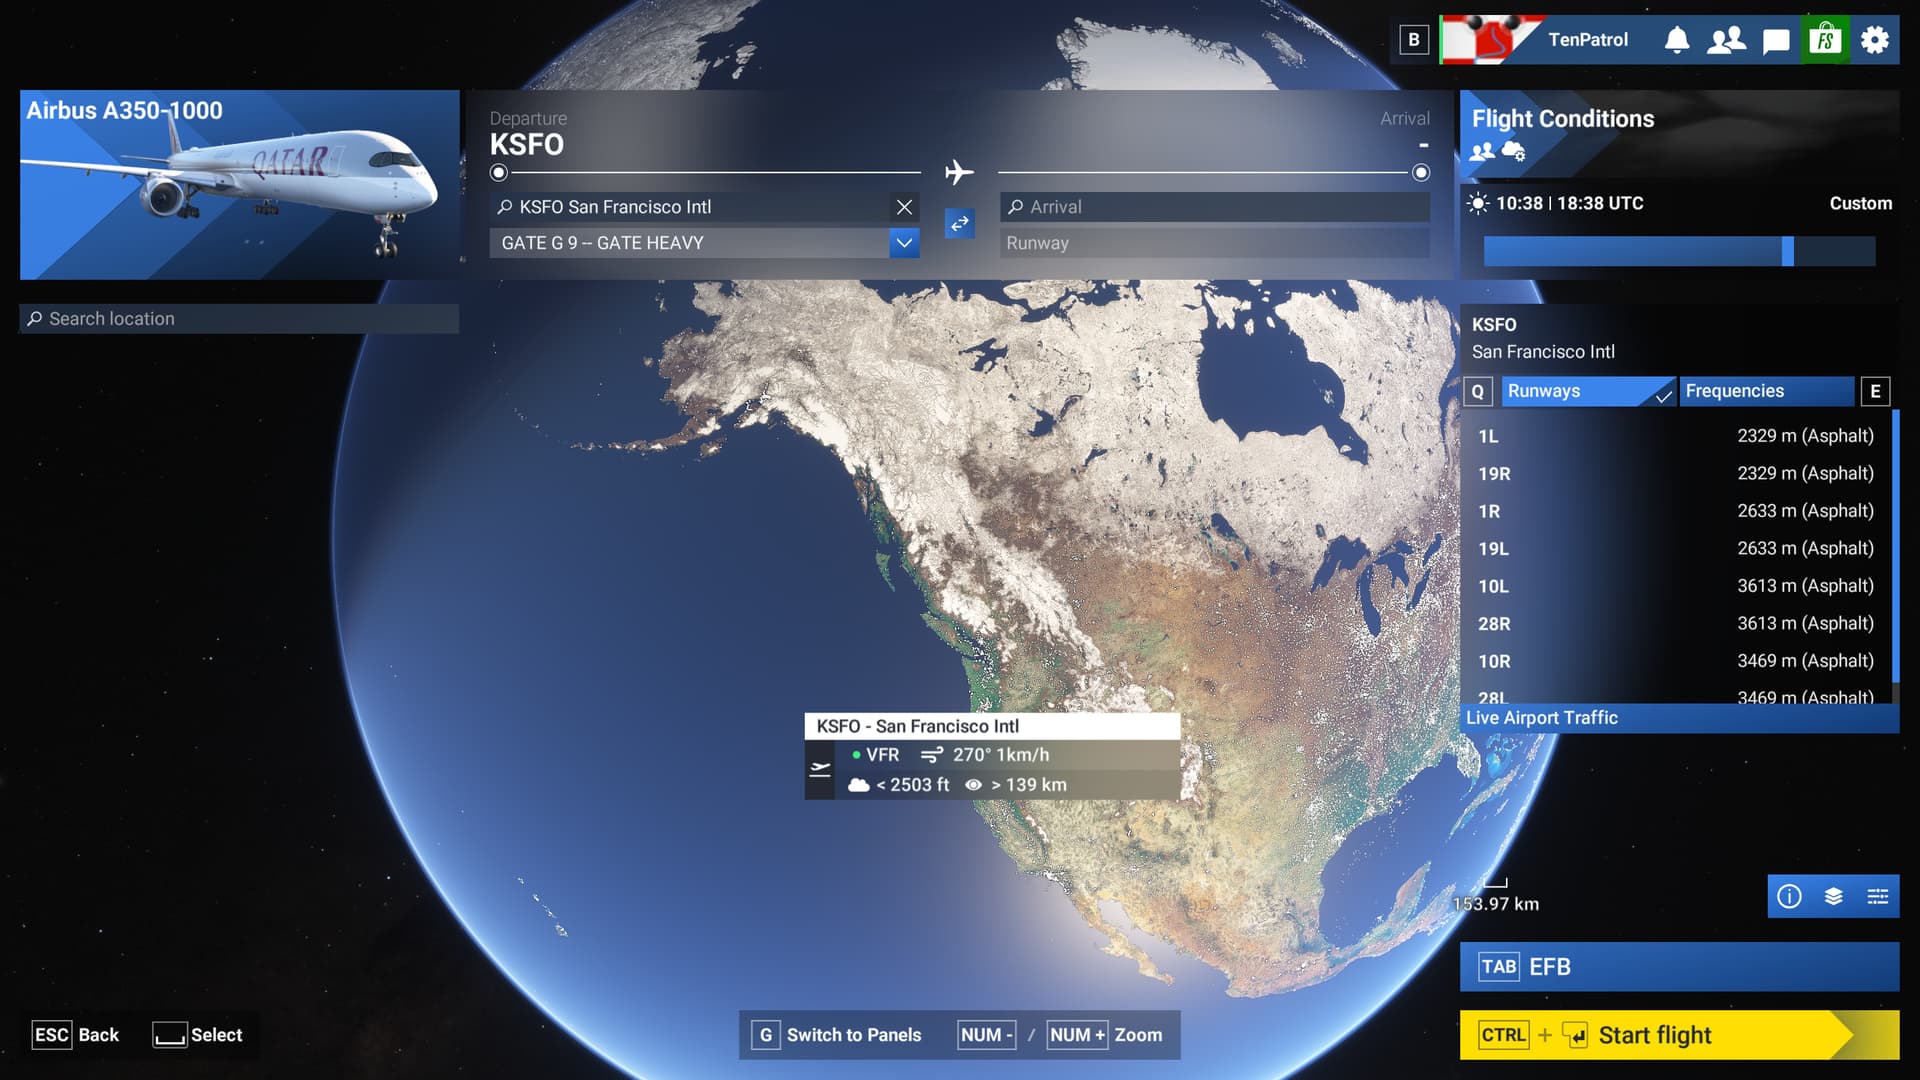Click Switch to Panels button
The image size is (1920, 1080).
pos(837,1035)
